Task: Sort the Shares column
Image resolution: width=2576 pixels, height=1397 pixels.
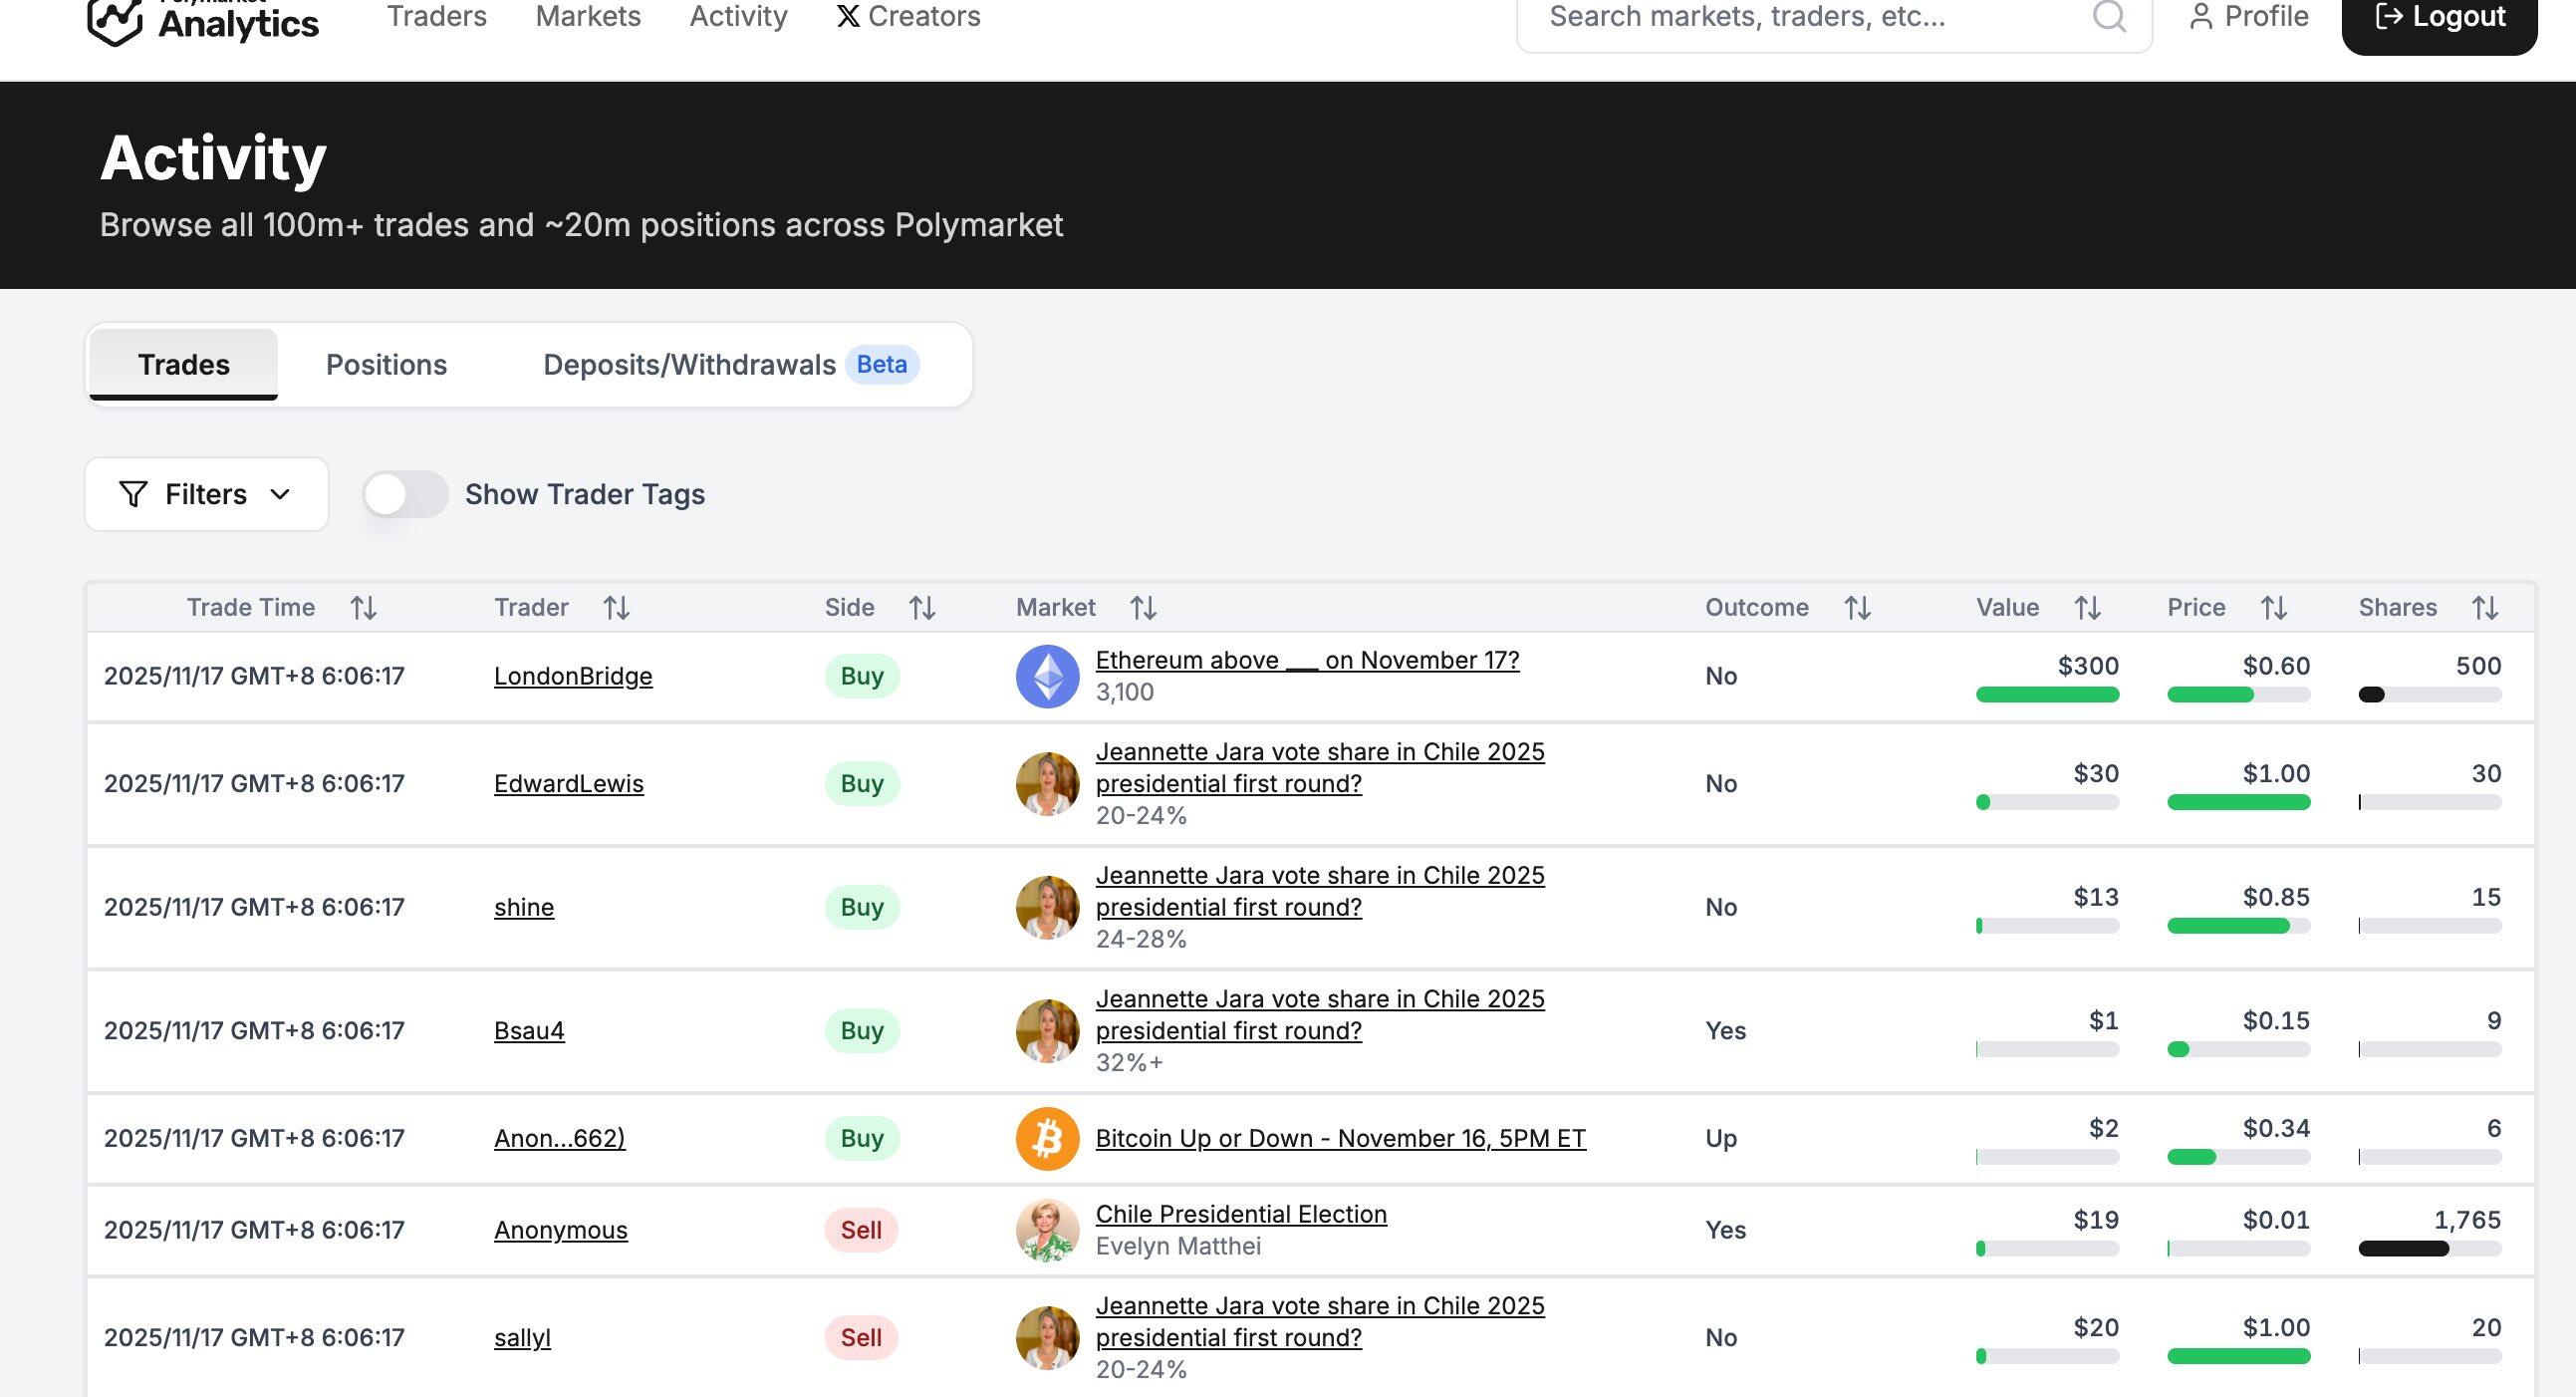Action: (2486, 606)
